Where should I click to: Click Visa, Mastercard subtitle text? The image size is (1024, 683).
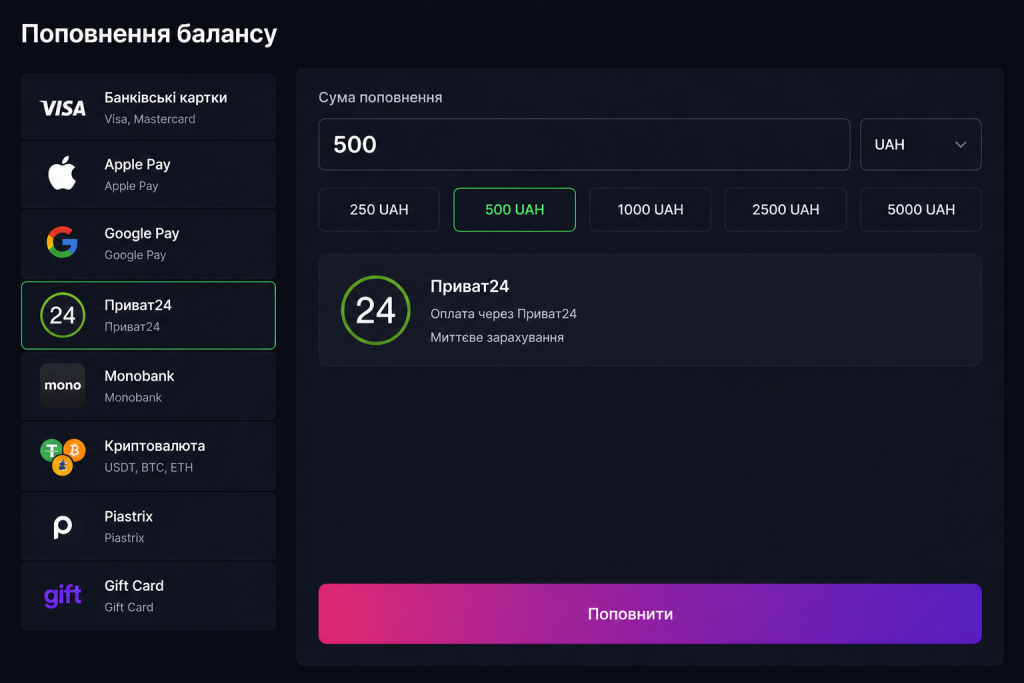point(150,119)
